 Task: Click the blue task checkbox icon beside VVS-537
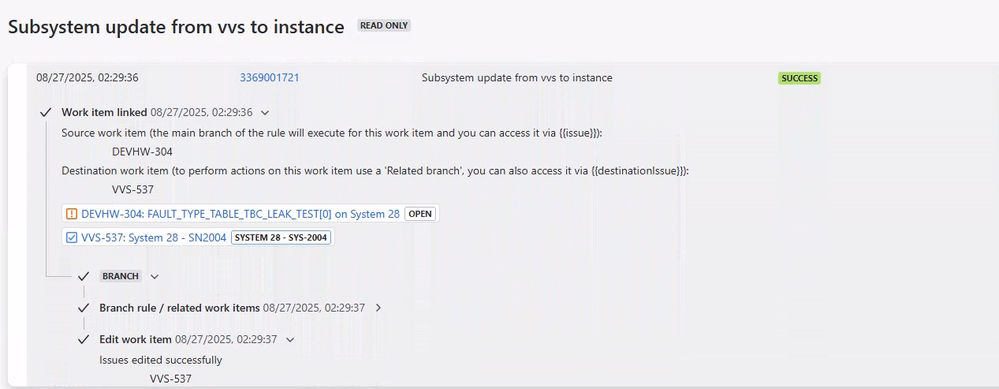pos(72,237)
